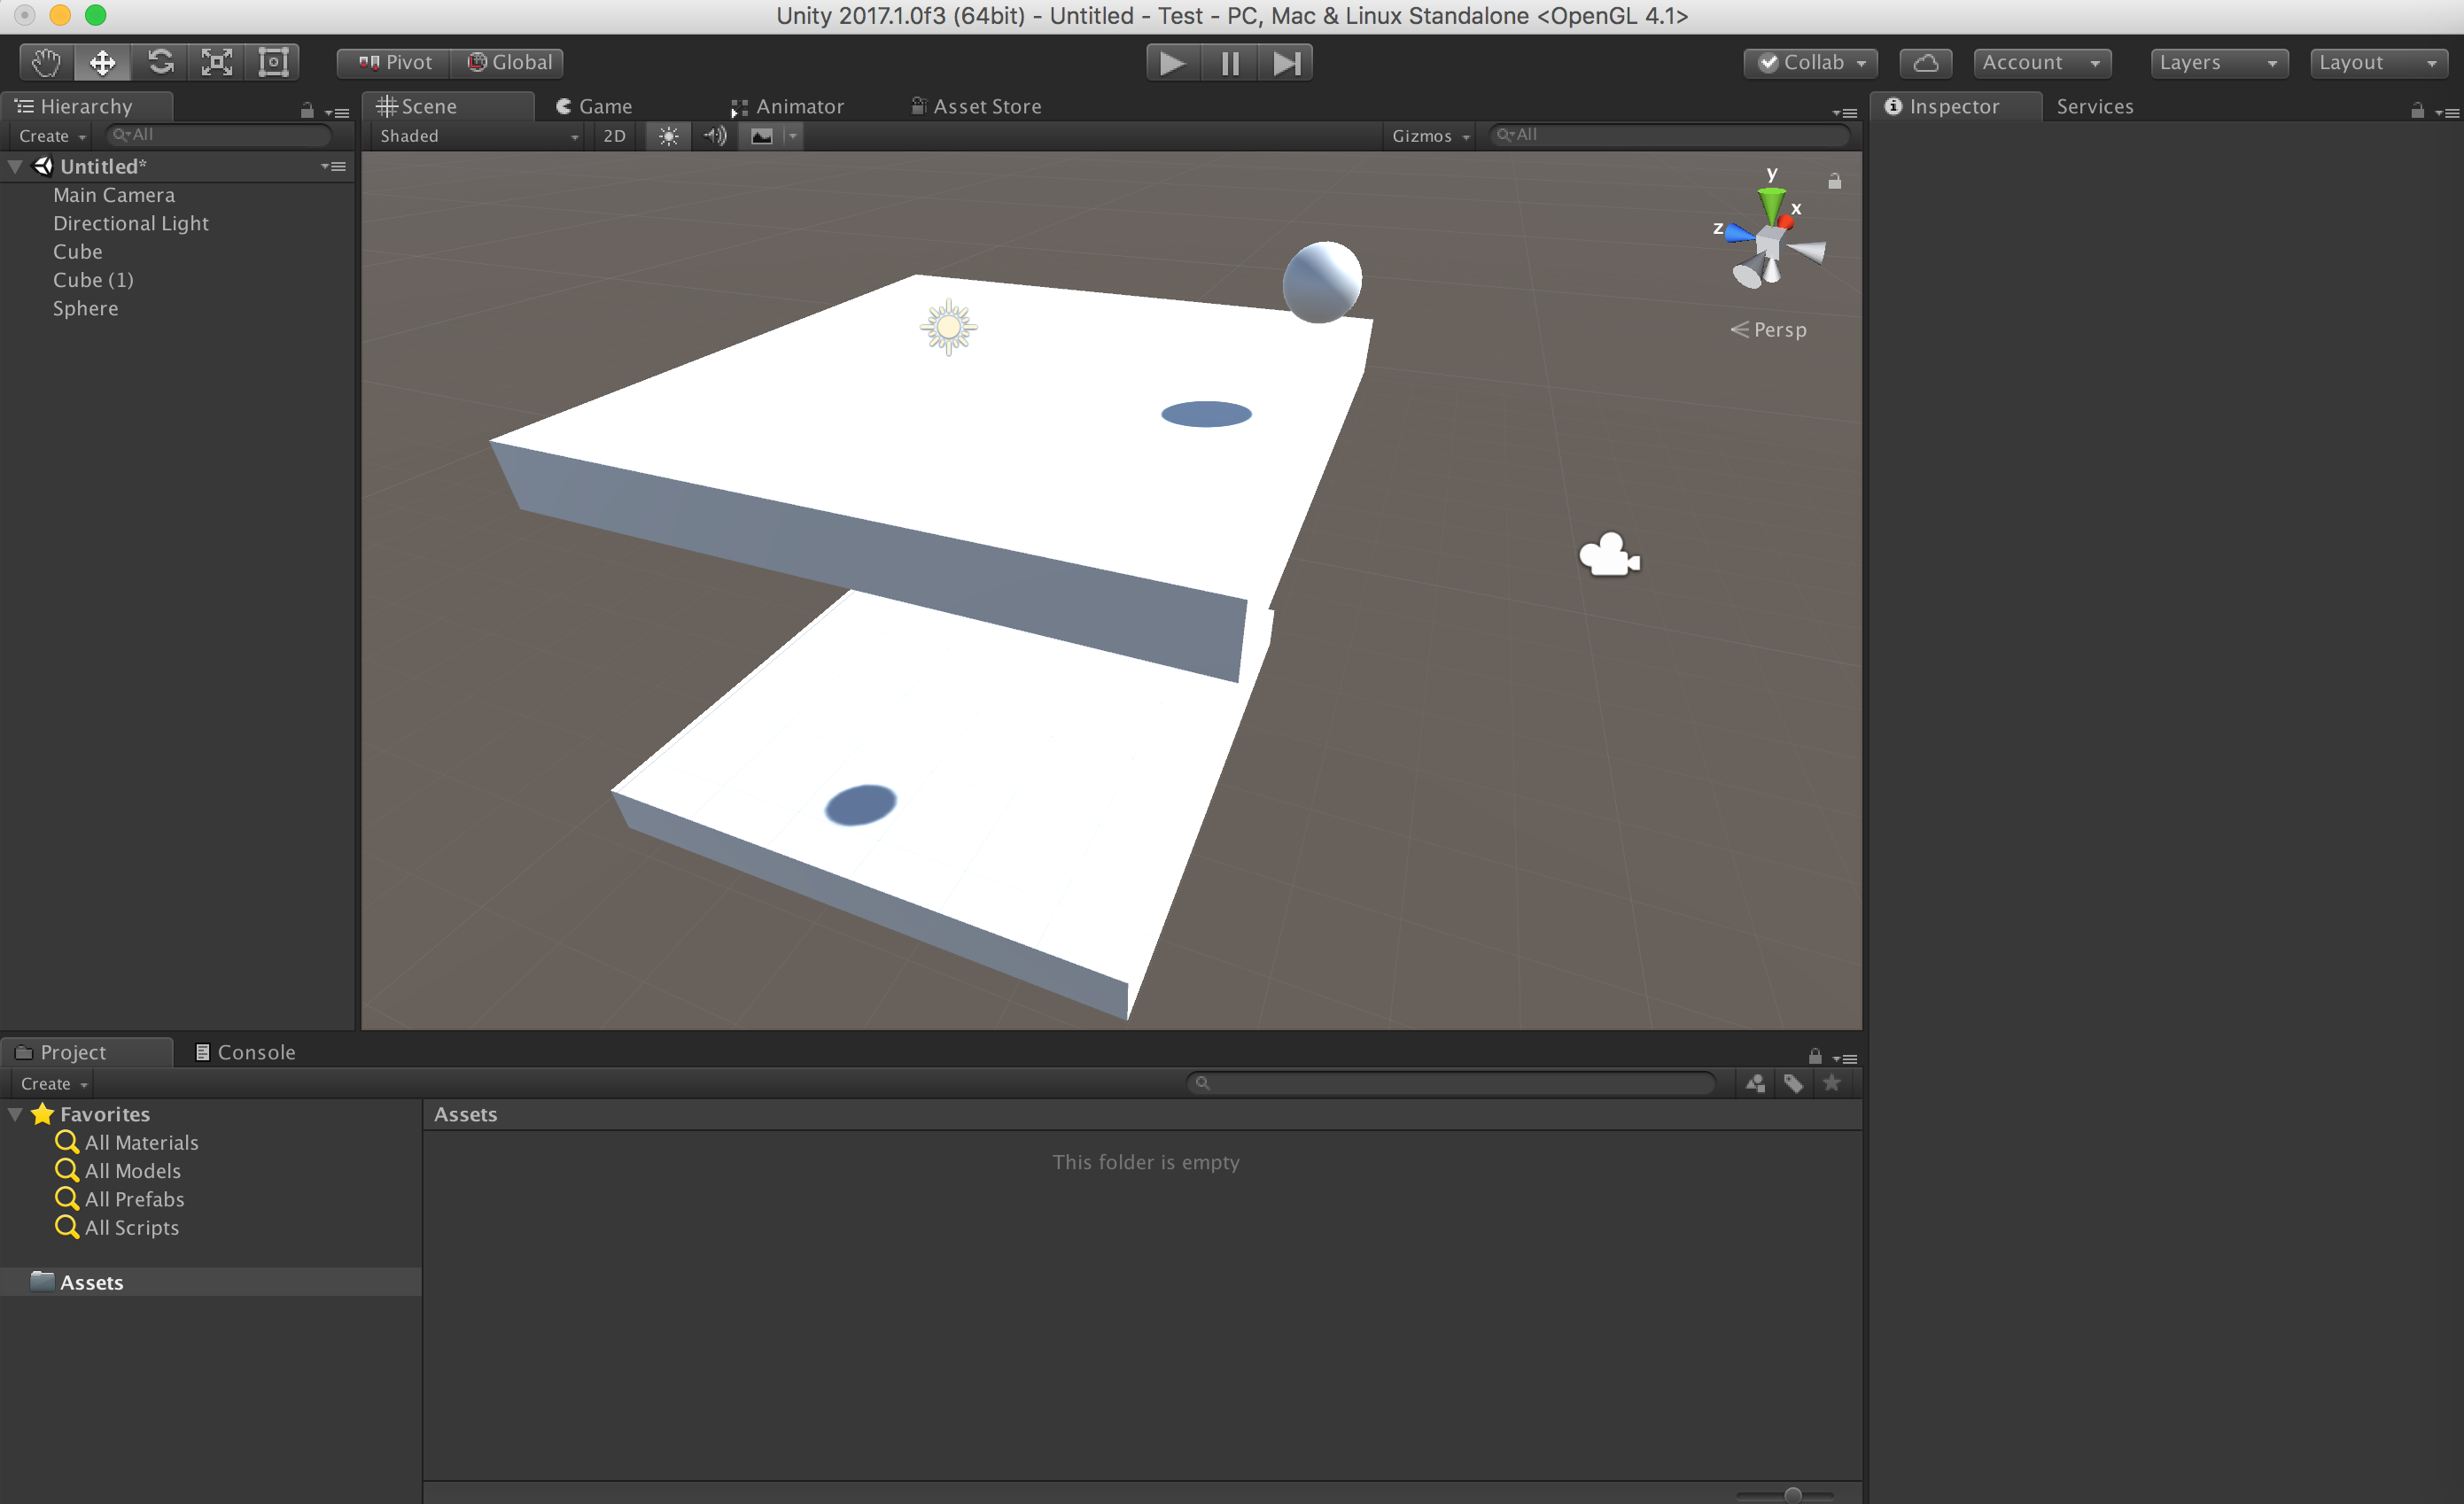2464x1504 pixels.
Task: Save search star icon
Action: point(1831,1083)
